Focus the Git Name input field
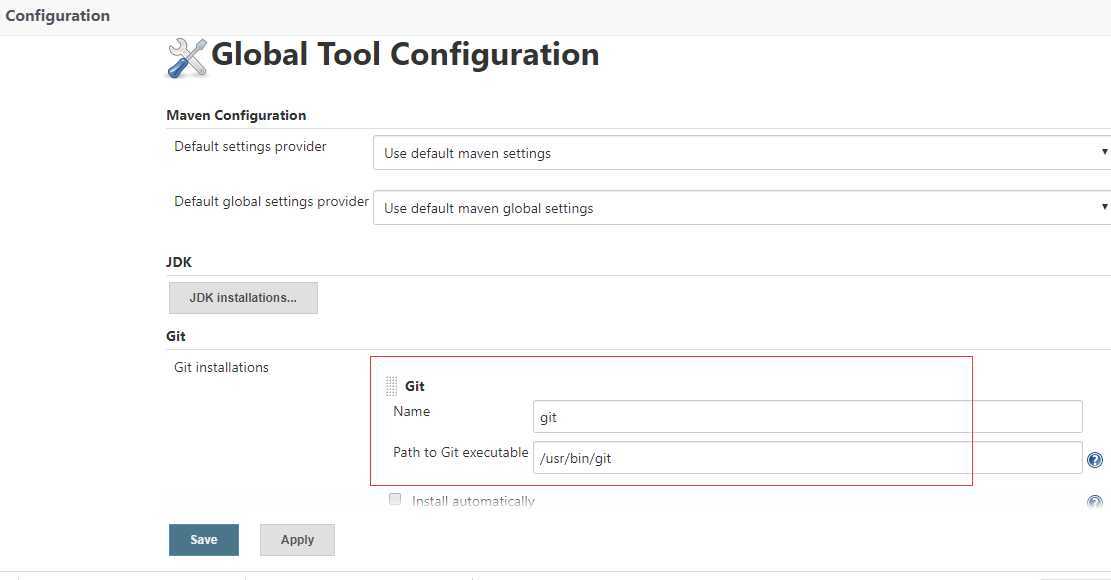The width and height of the screenshot is (1111, 580). [x=808, y=416]
